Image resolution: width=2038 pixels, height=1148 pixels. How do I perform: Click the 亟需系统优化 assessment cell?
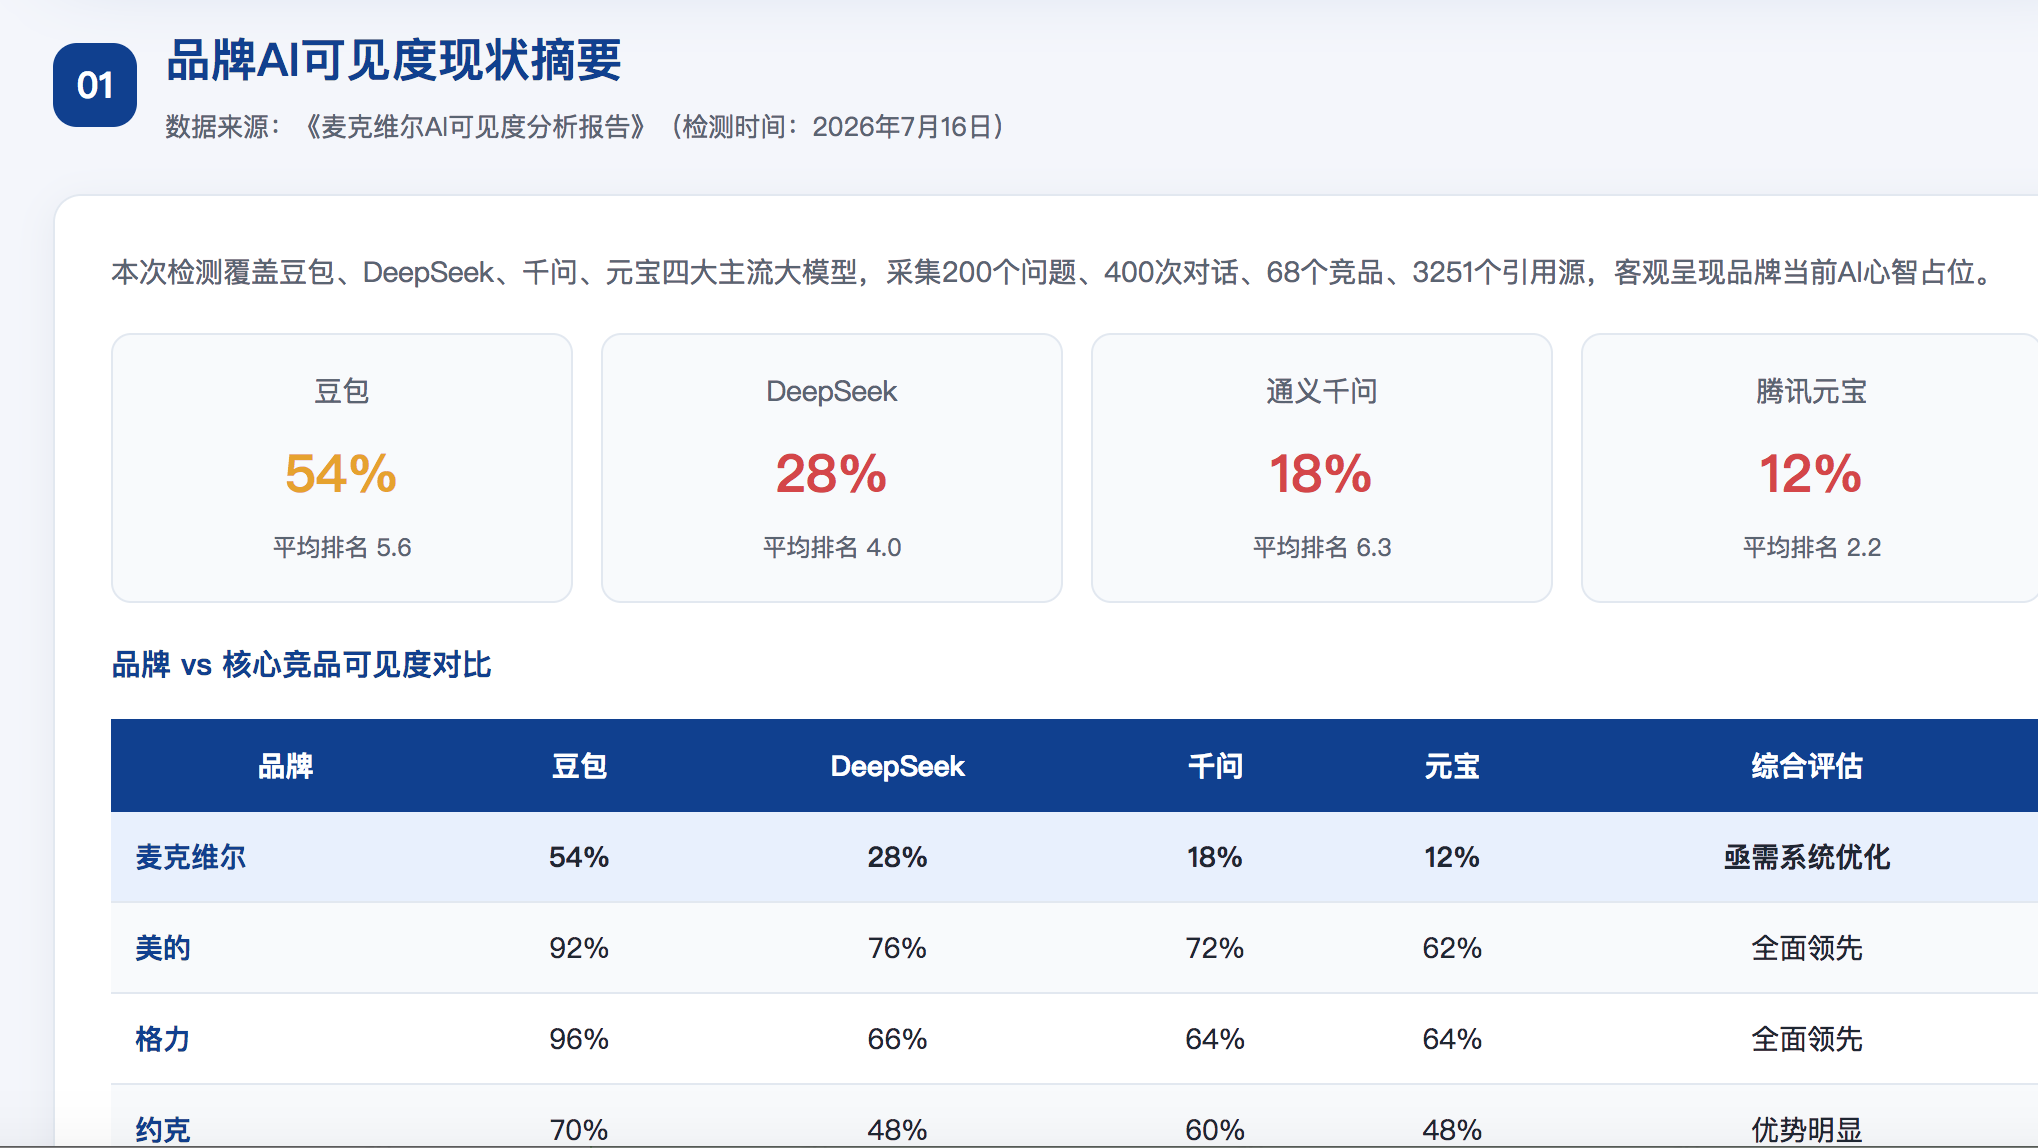pyautogui.click(x=1807, y=857)
